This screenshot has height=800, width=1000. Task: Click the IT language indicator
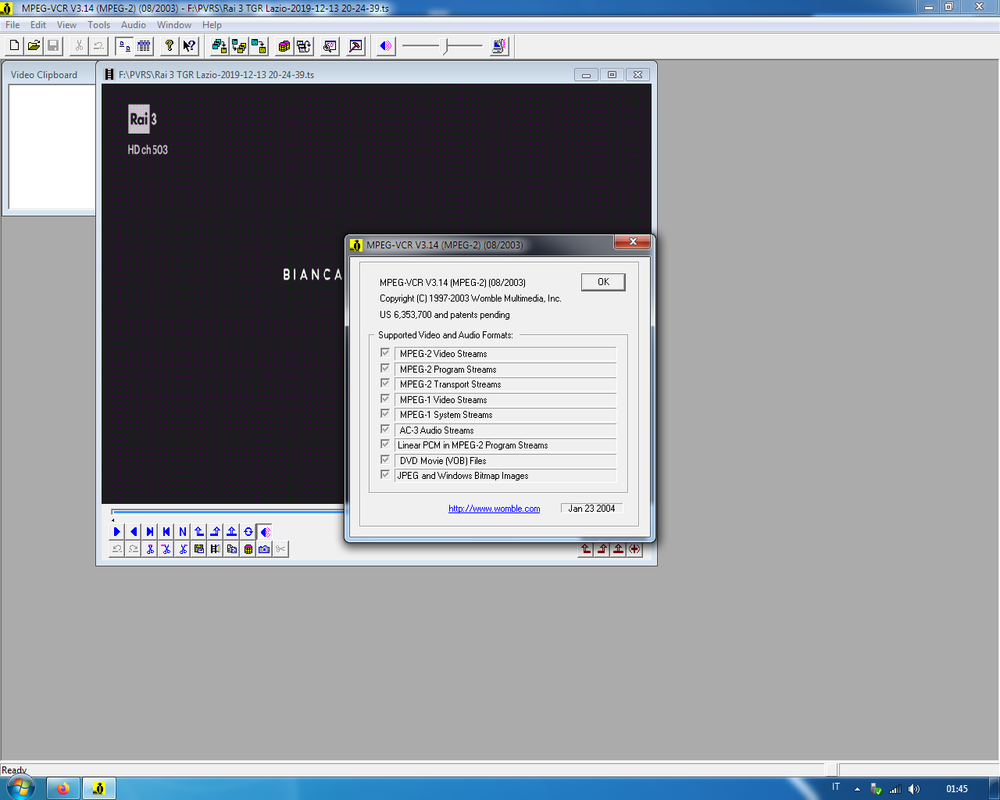(x=835, y=787)
